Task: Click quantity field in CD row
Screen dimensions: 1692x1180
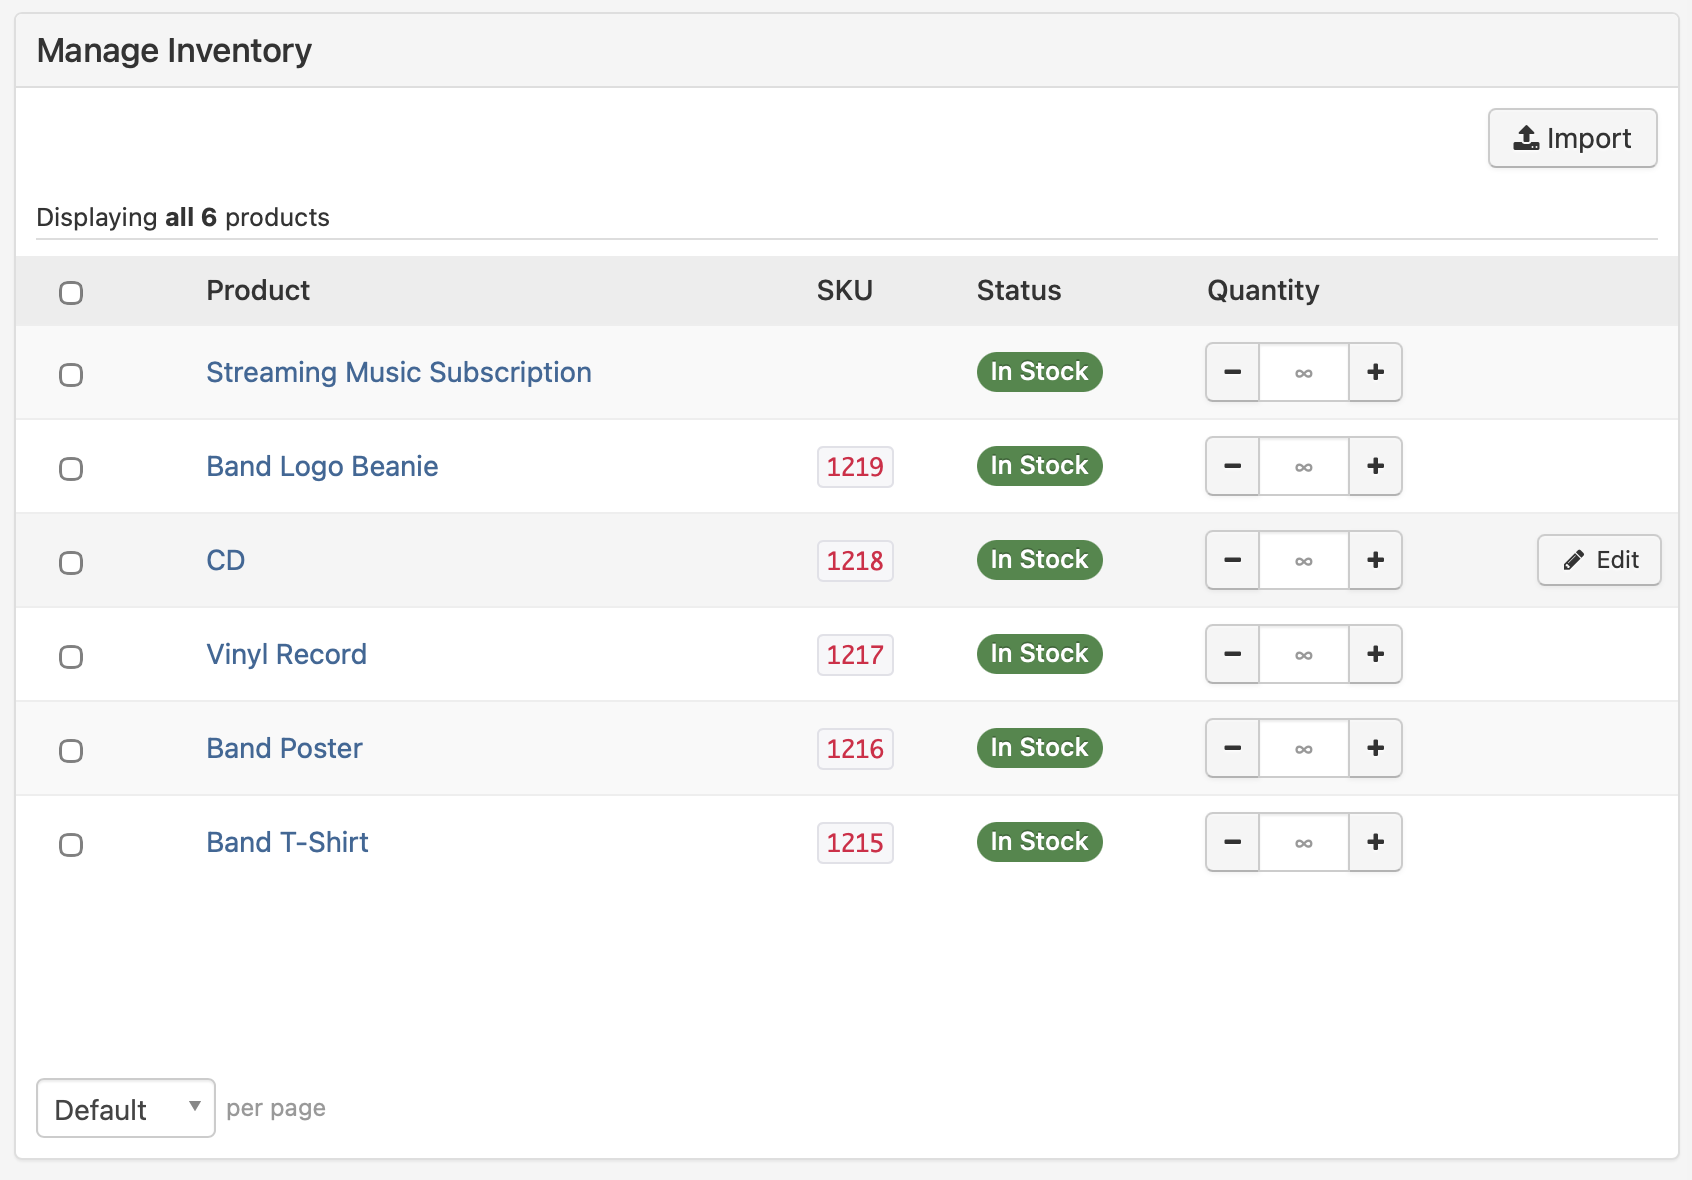Action: 1304,560
